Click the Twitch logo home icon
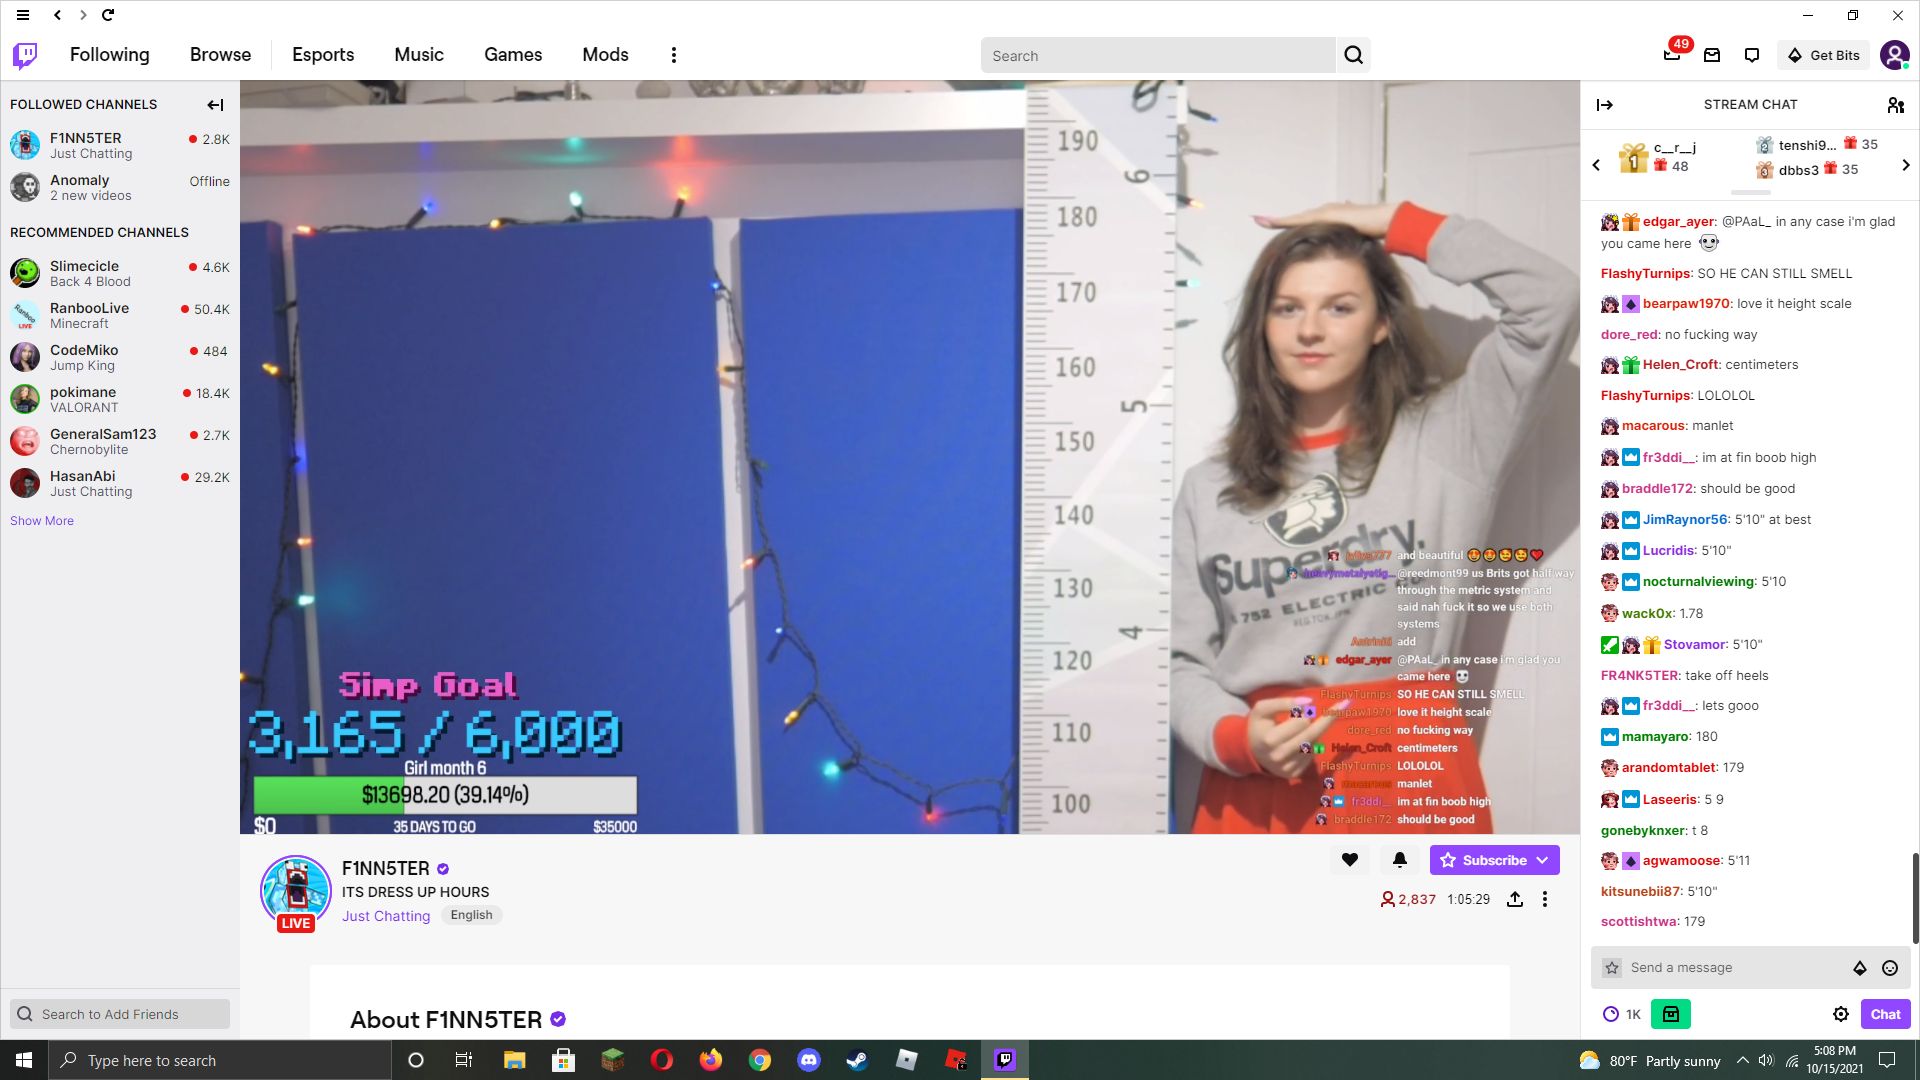Screen dimensions: 1920x1080 [25, 55]
